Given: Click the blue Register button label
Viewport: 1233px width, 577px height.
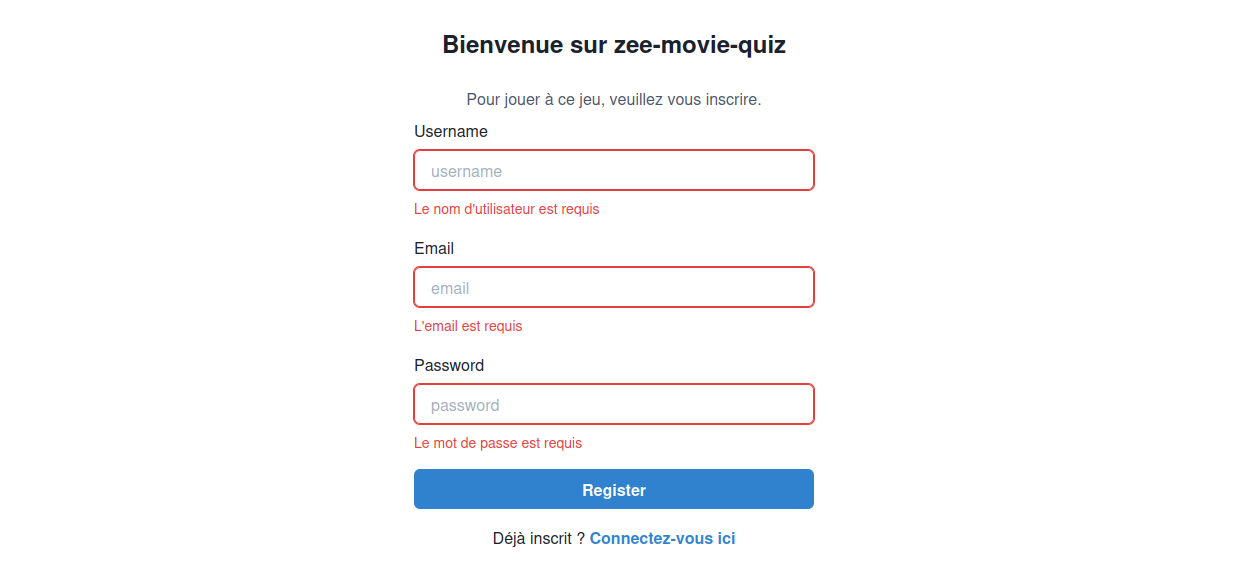Looking at the screenshot, I should pos(614,489).
